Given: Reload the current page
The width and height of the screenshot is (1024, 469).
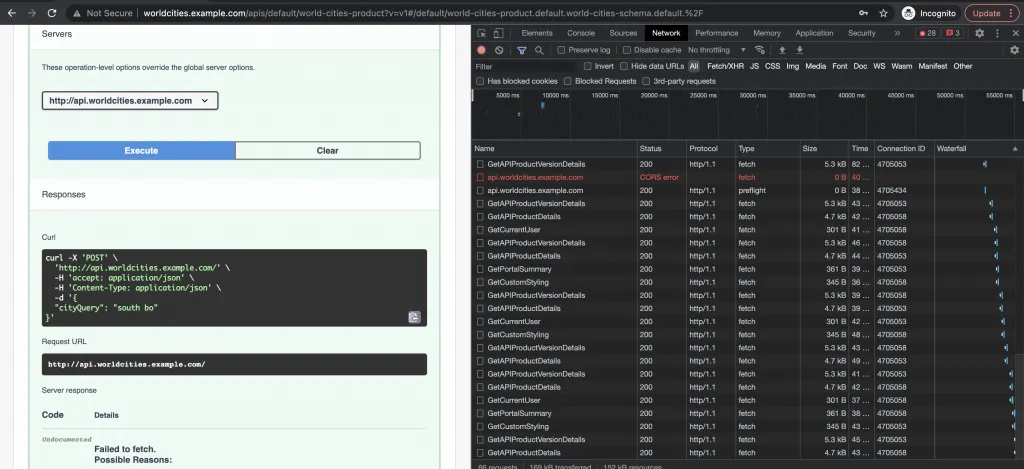Looking at the screenshot, I should 52,13.
